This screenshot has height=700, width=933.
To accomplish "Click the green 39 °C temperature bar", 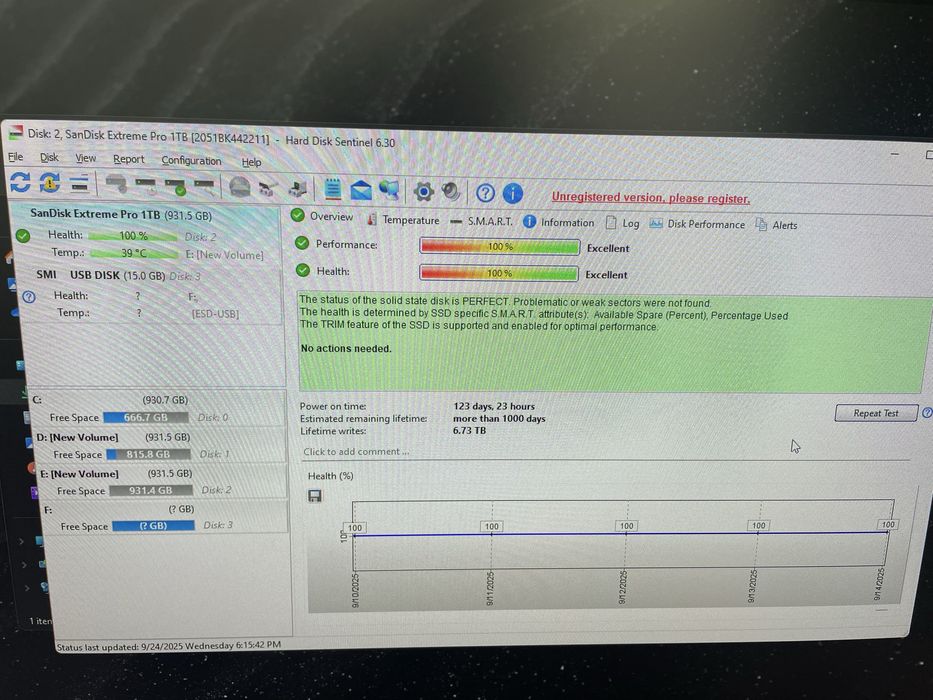I will pos(133,253).
